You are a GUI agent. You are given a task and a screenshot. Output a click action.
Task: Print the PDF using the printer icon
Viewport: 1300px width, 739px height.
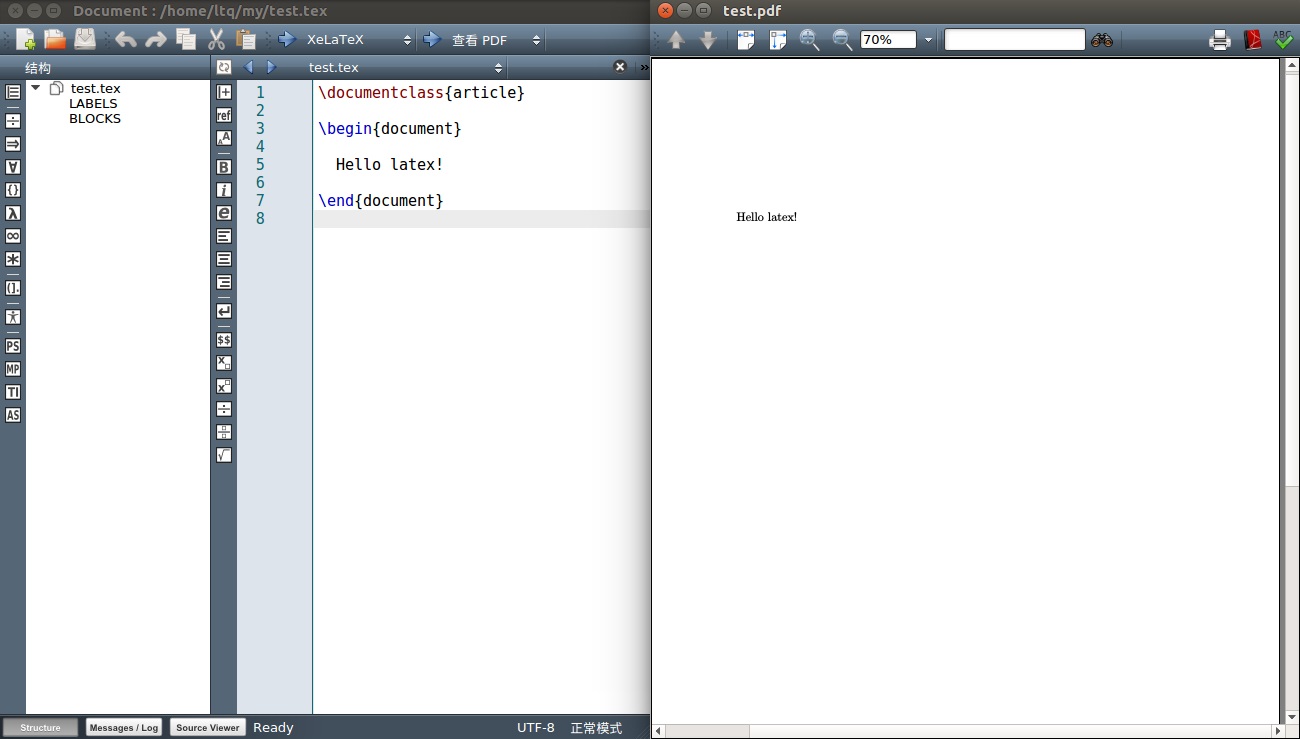pyautogui.click(x=1220, y=40)
